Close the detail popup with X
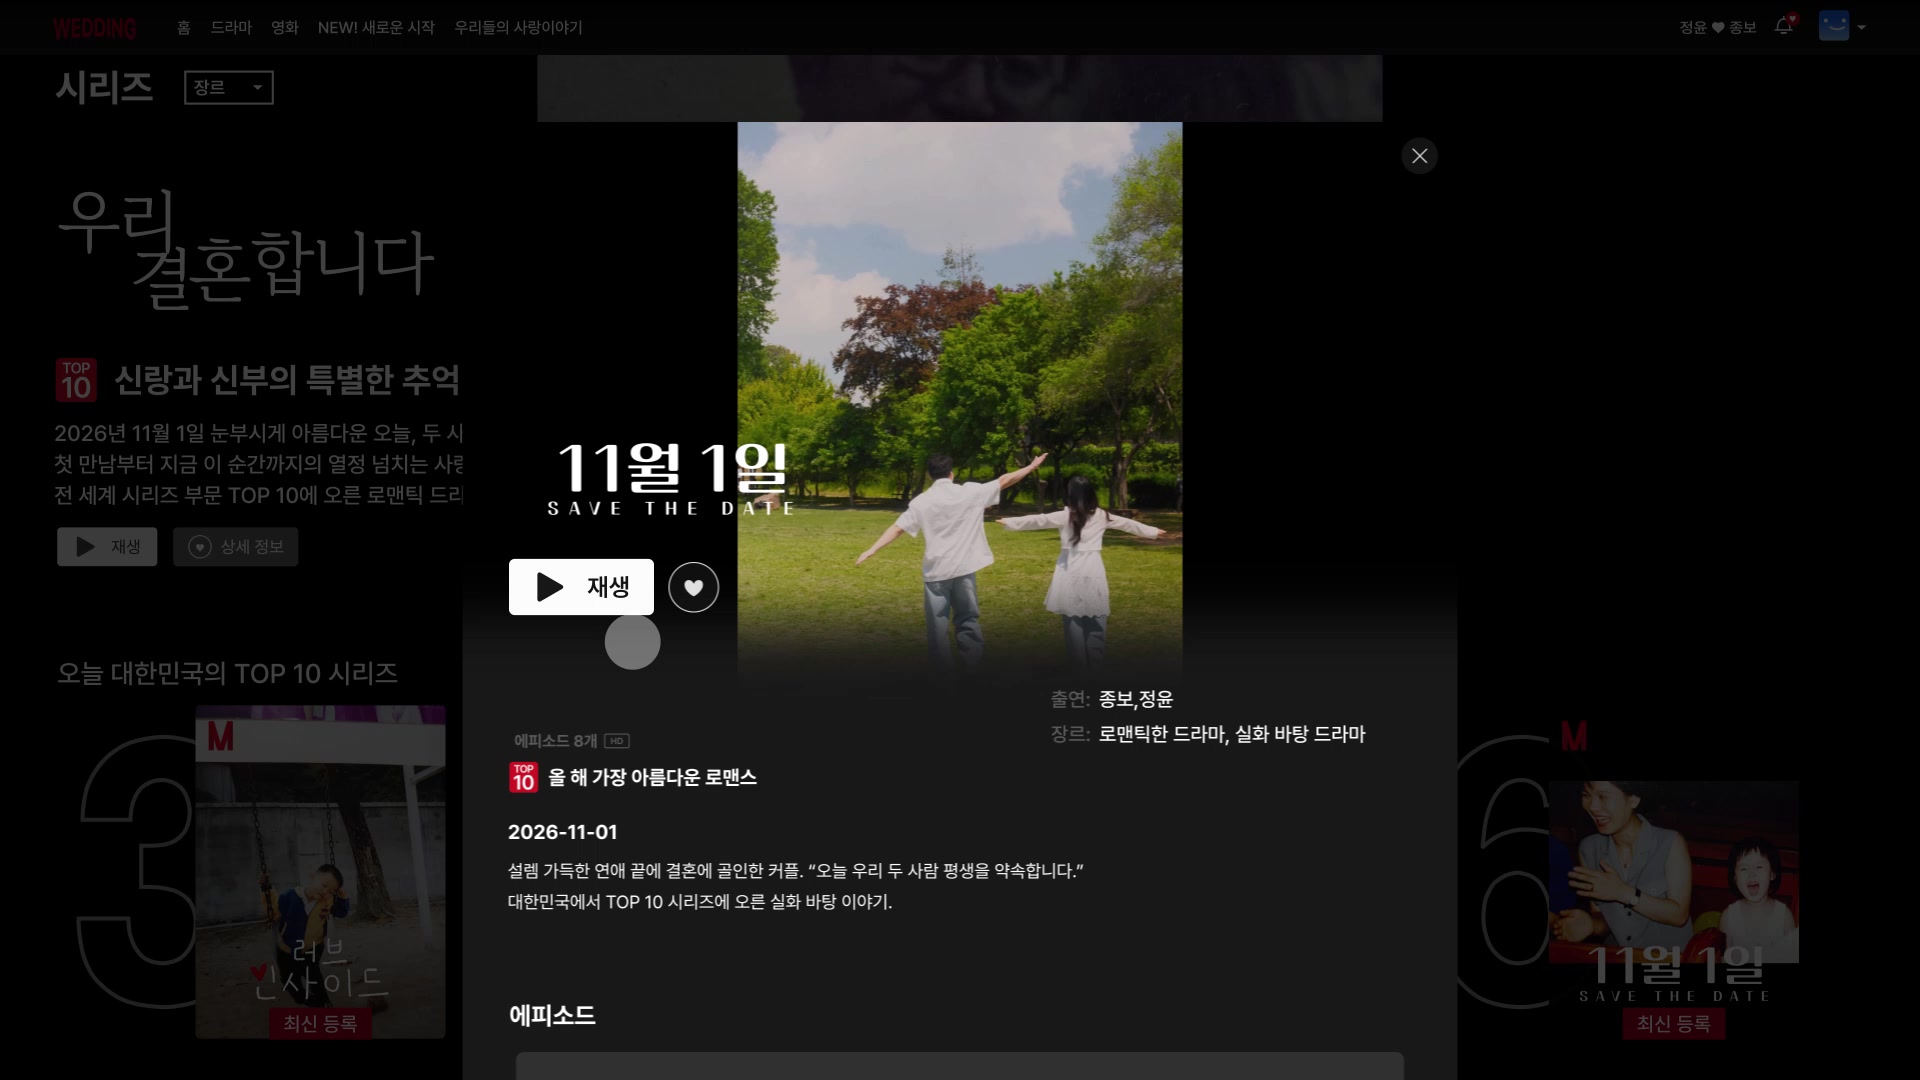Viewport: 1920px width, 1080px height. tap(1419, 156)
